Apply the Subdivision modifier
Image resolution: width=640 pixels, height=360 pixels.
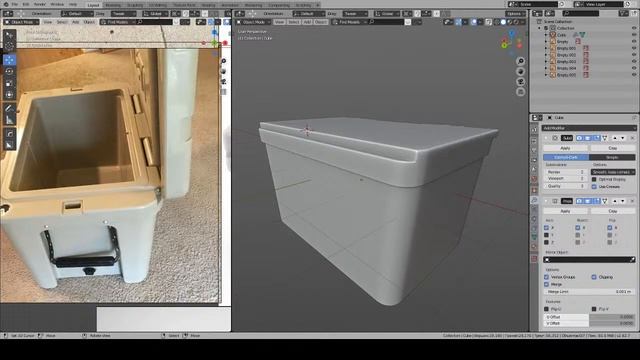(565, 148)
